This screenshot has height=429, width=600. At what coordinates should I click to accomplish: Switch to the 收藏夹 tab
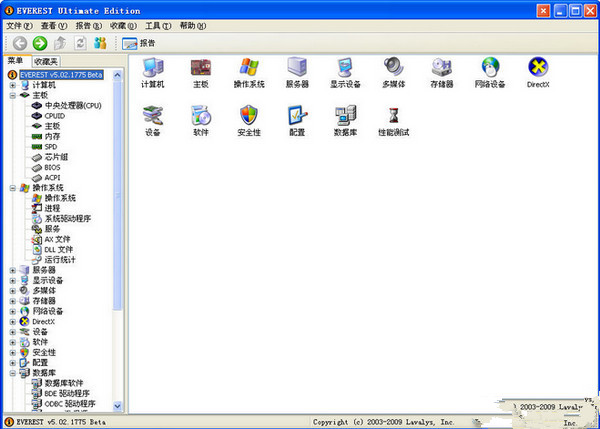[47, 61]
